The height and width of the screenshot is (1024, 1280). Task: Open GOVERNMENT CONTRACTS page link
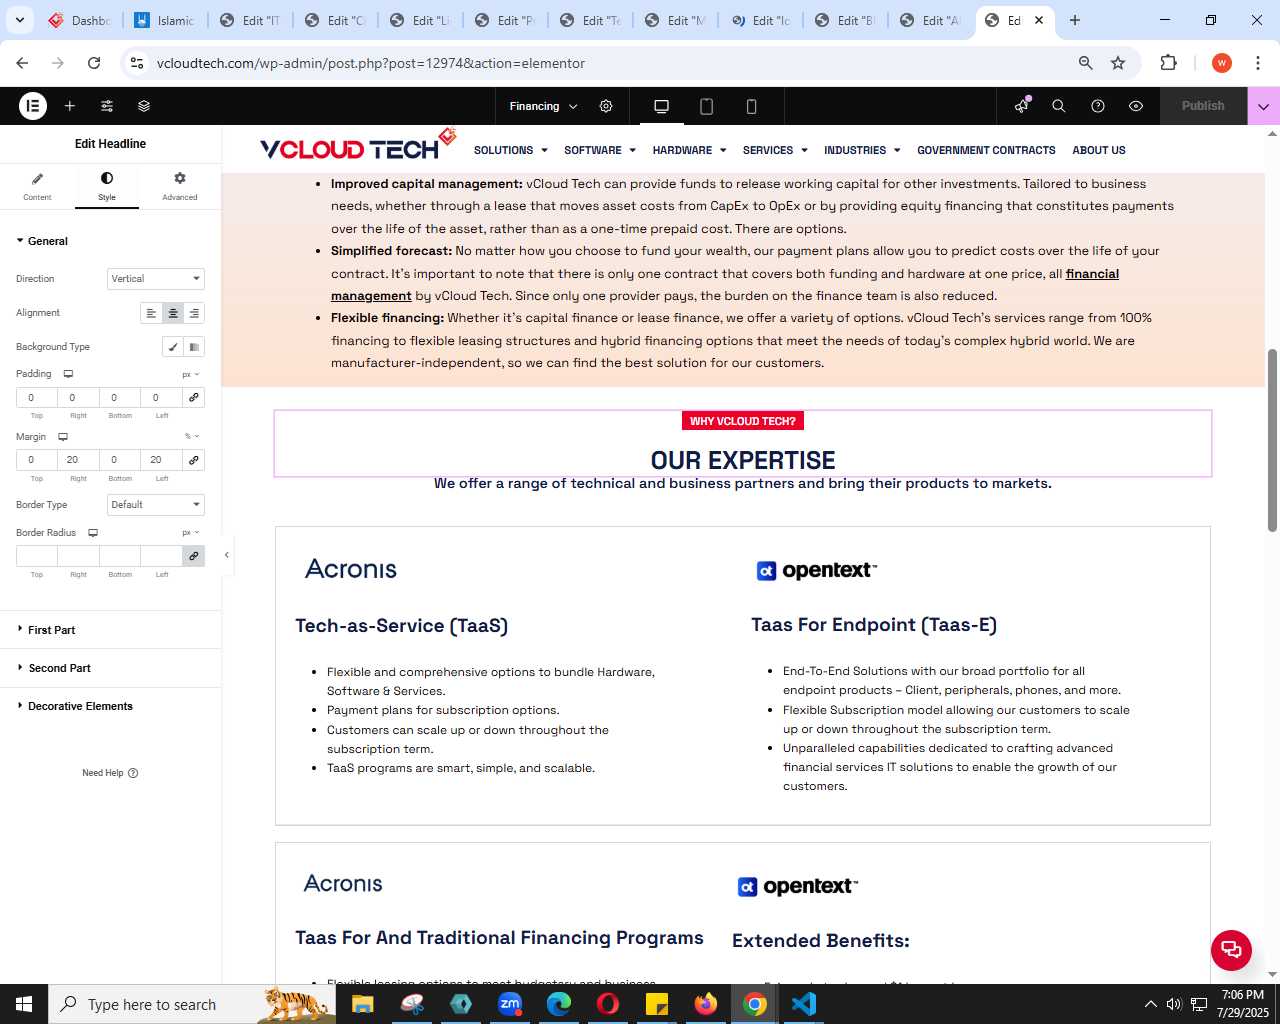coord(986,150)
